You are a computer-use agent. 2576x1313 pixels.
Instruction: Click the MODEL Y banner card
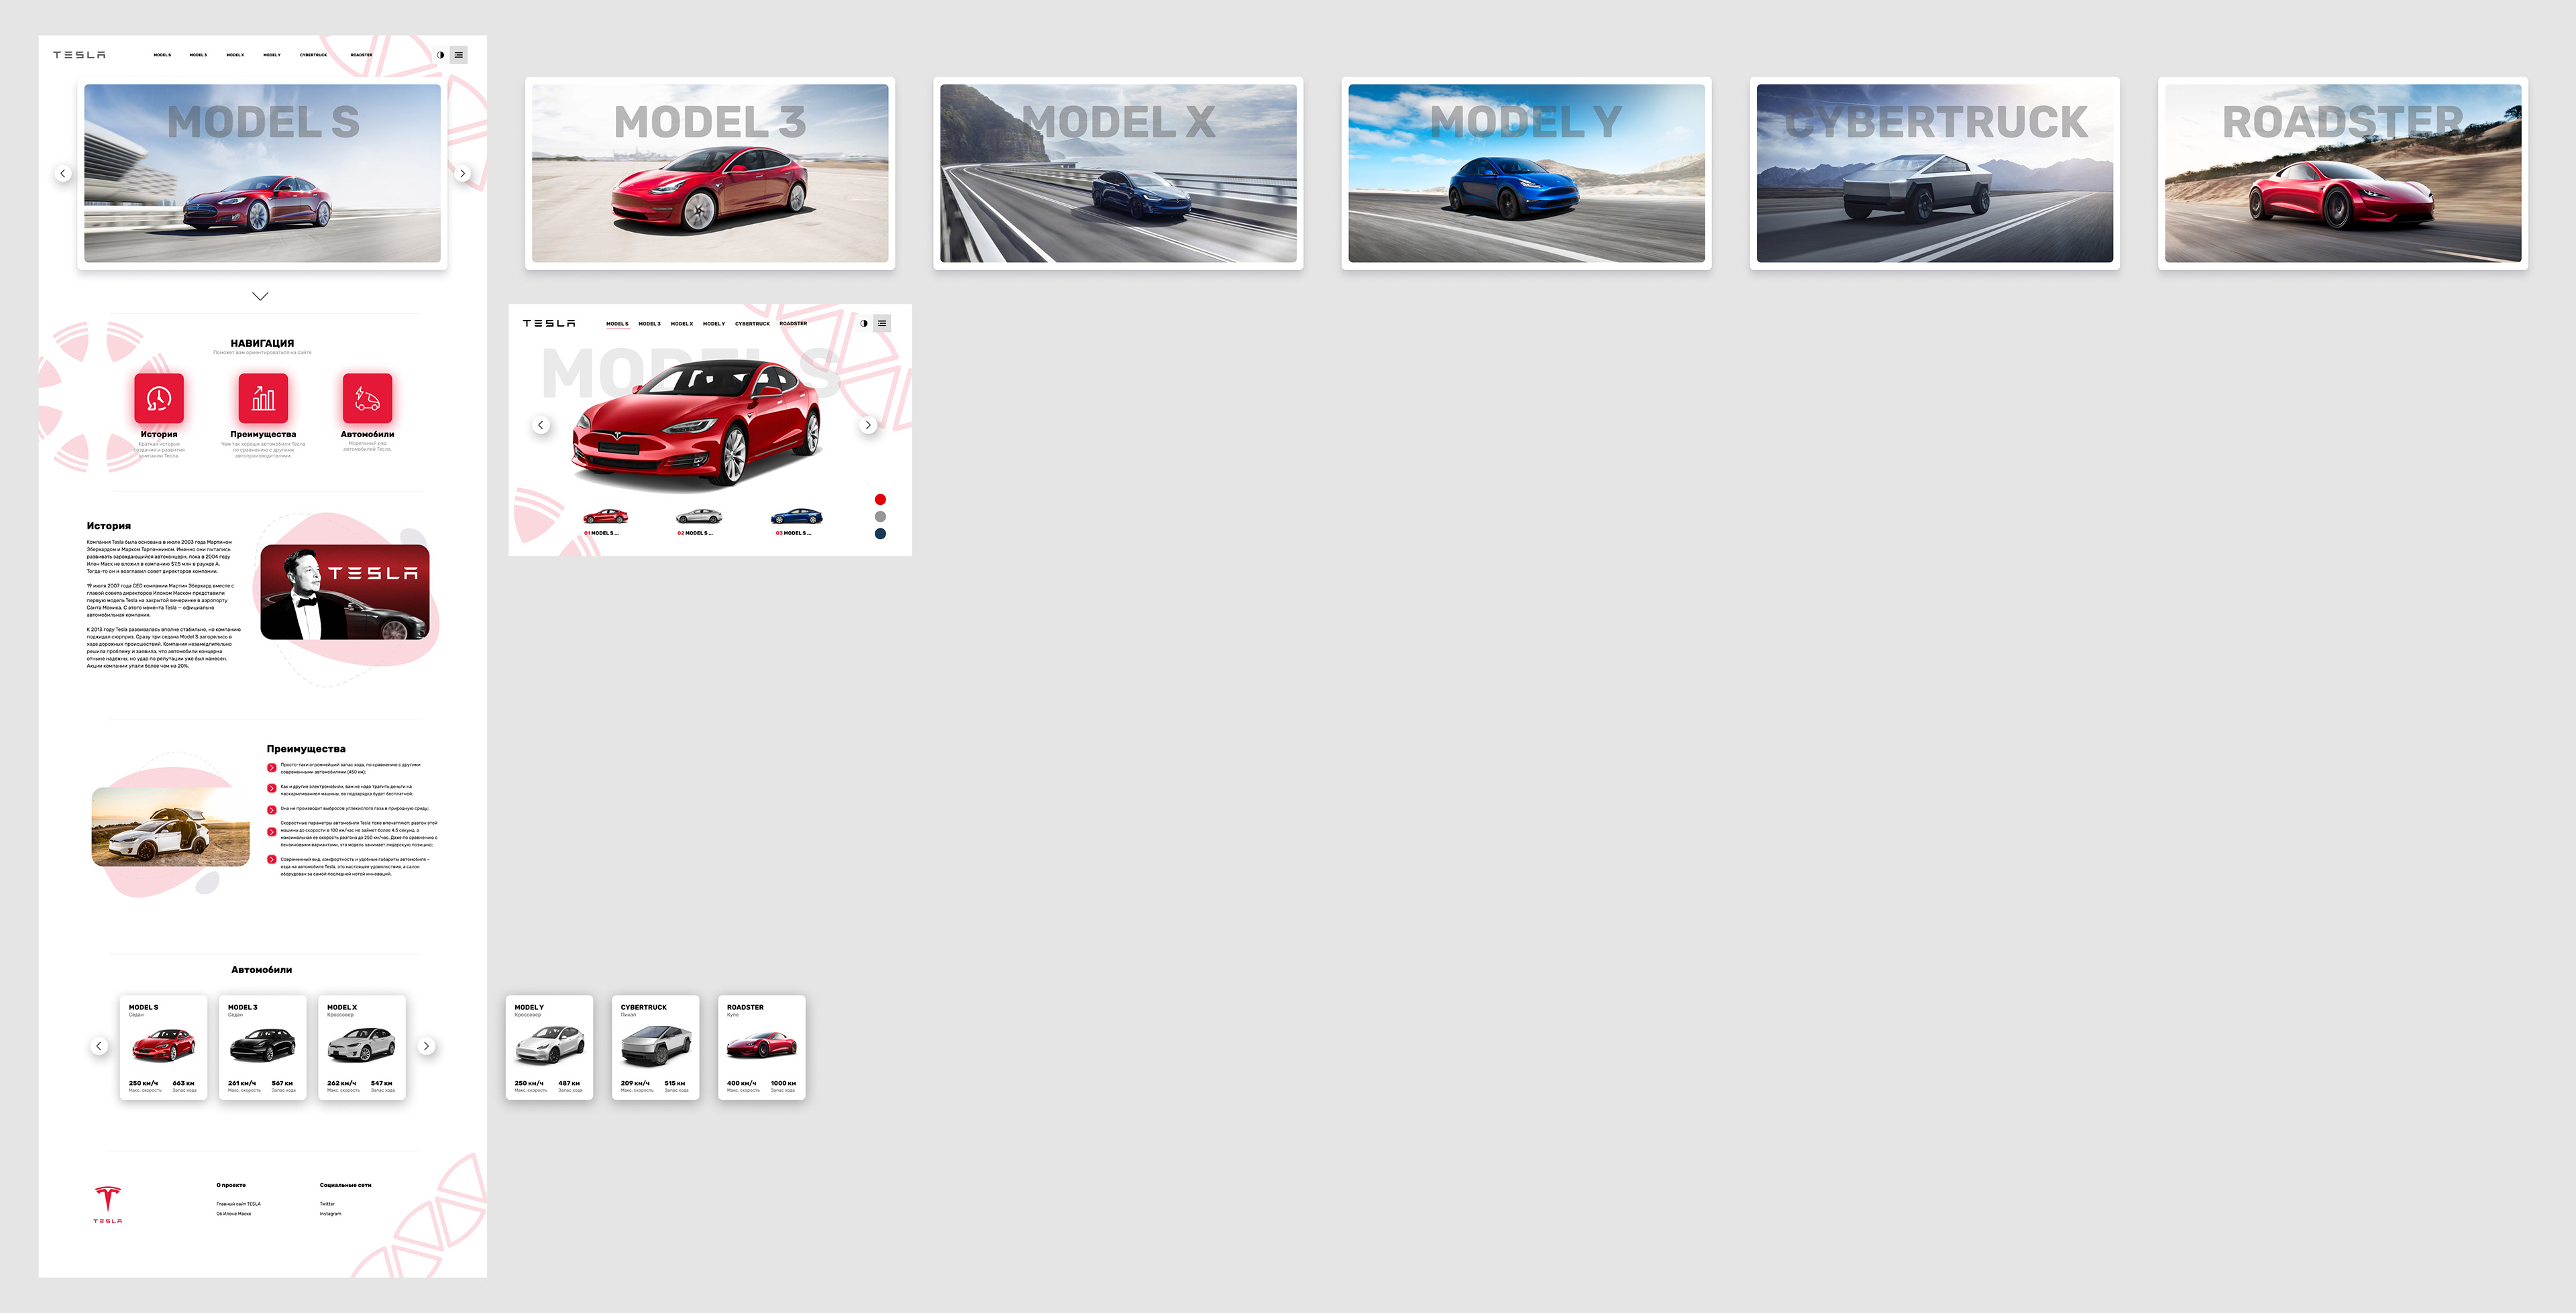(1526, 173)
